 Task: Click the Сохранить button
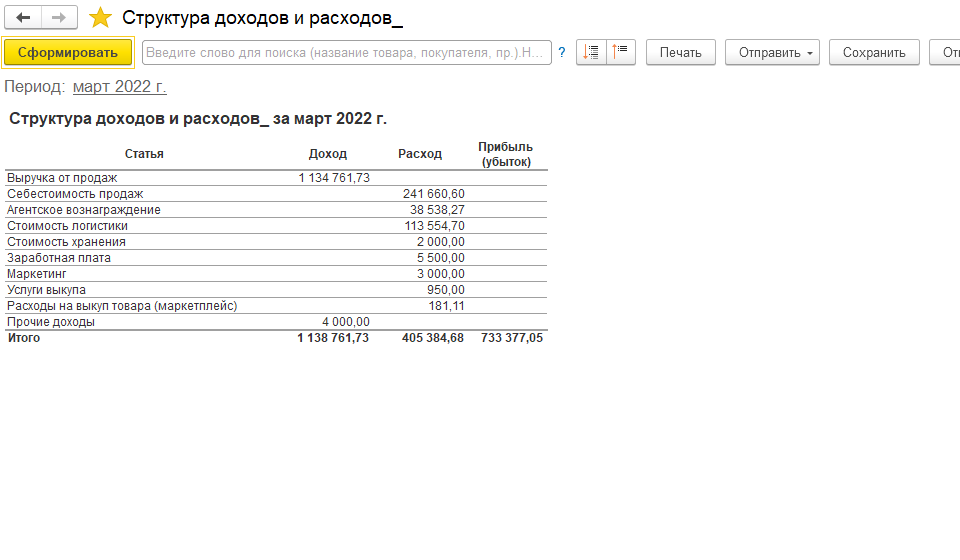(874, 52)
